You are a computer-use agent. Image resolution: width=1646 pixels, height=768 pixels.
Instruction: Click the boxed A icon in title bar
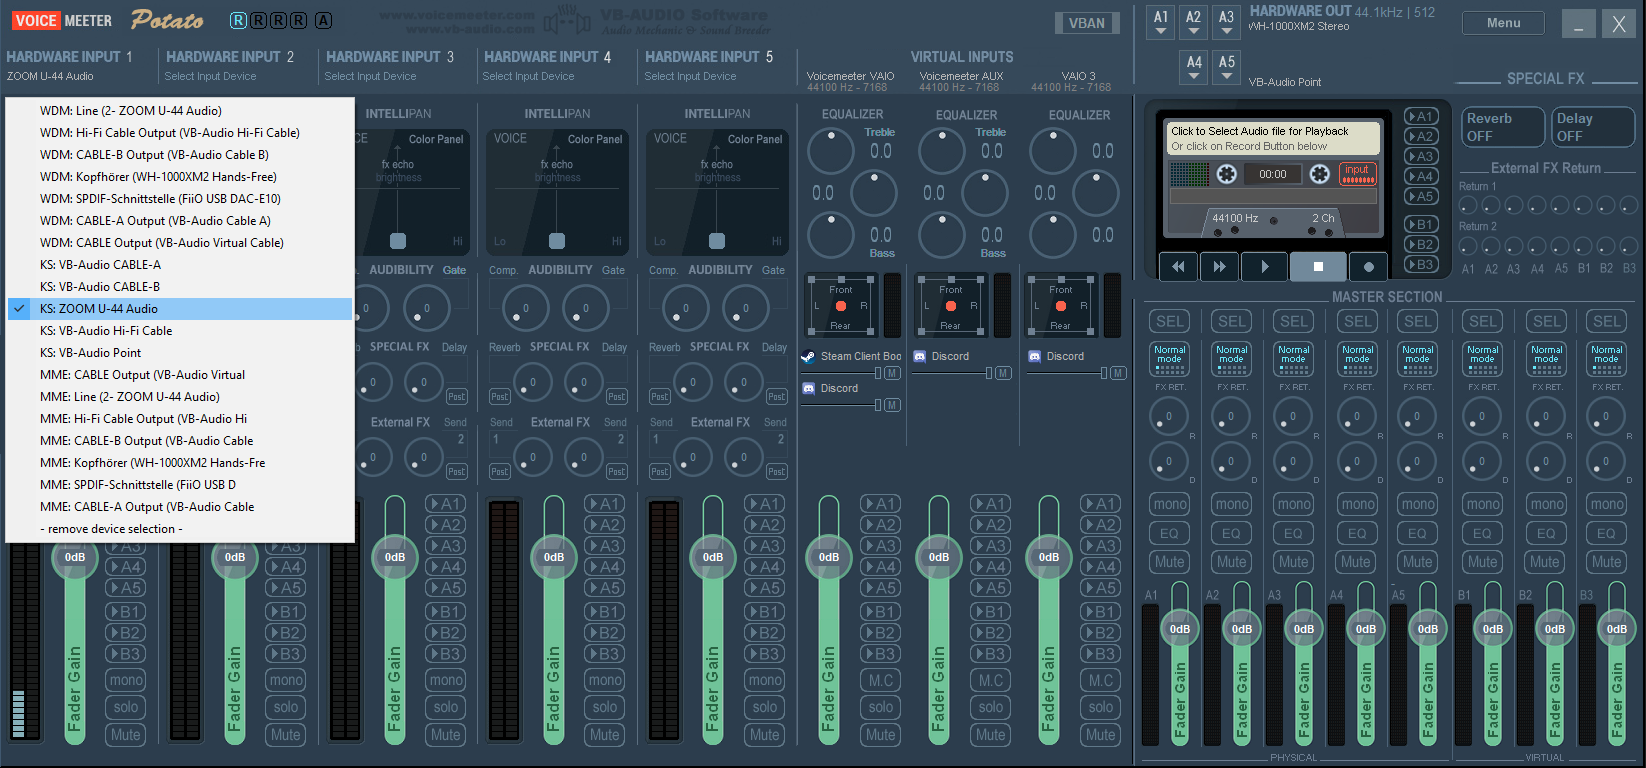[323, 20]
